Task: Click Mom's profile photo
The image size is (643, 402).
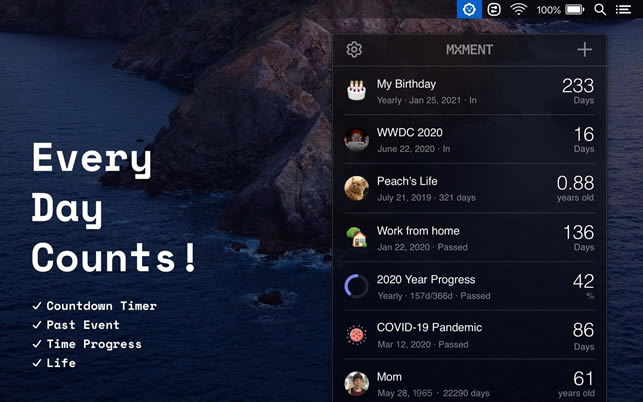Action: click(356, 384)
